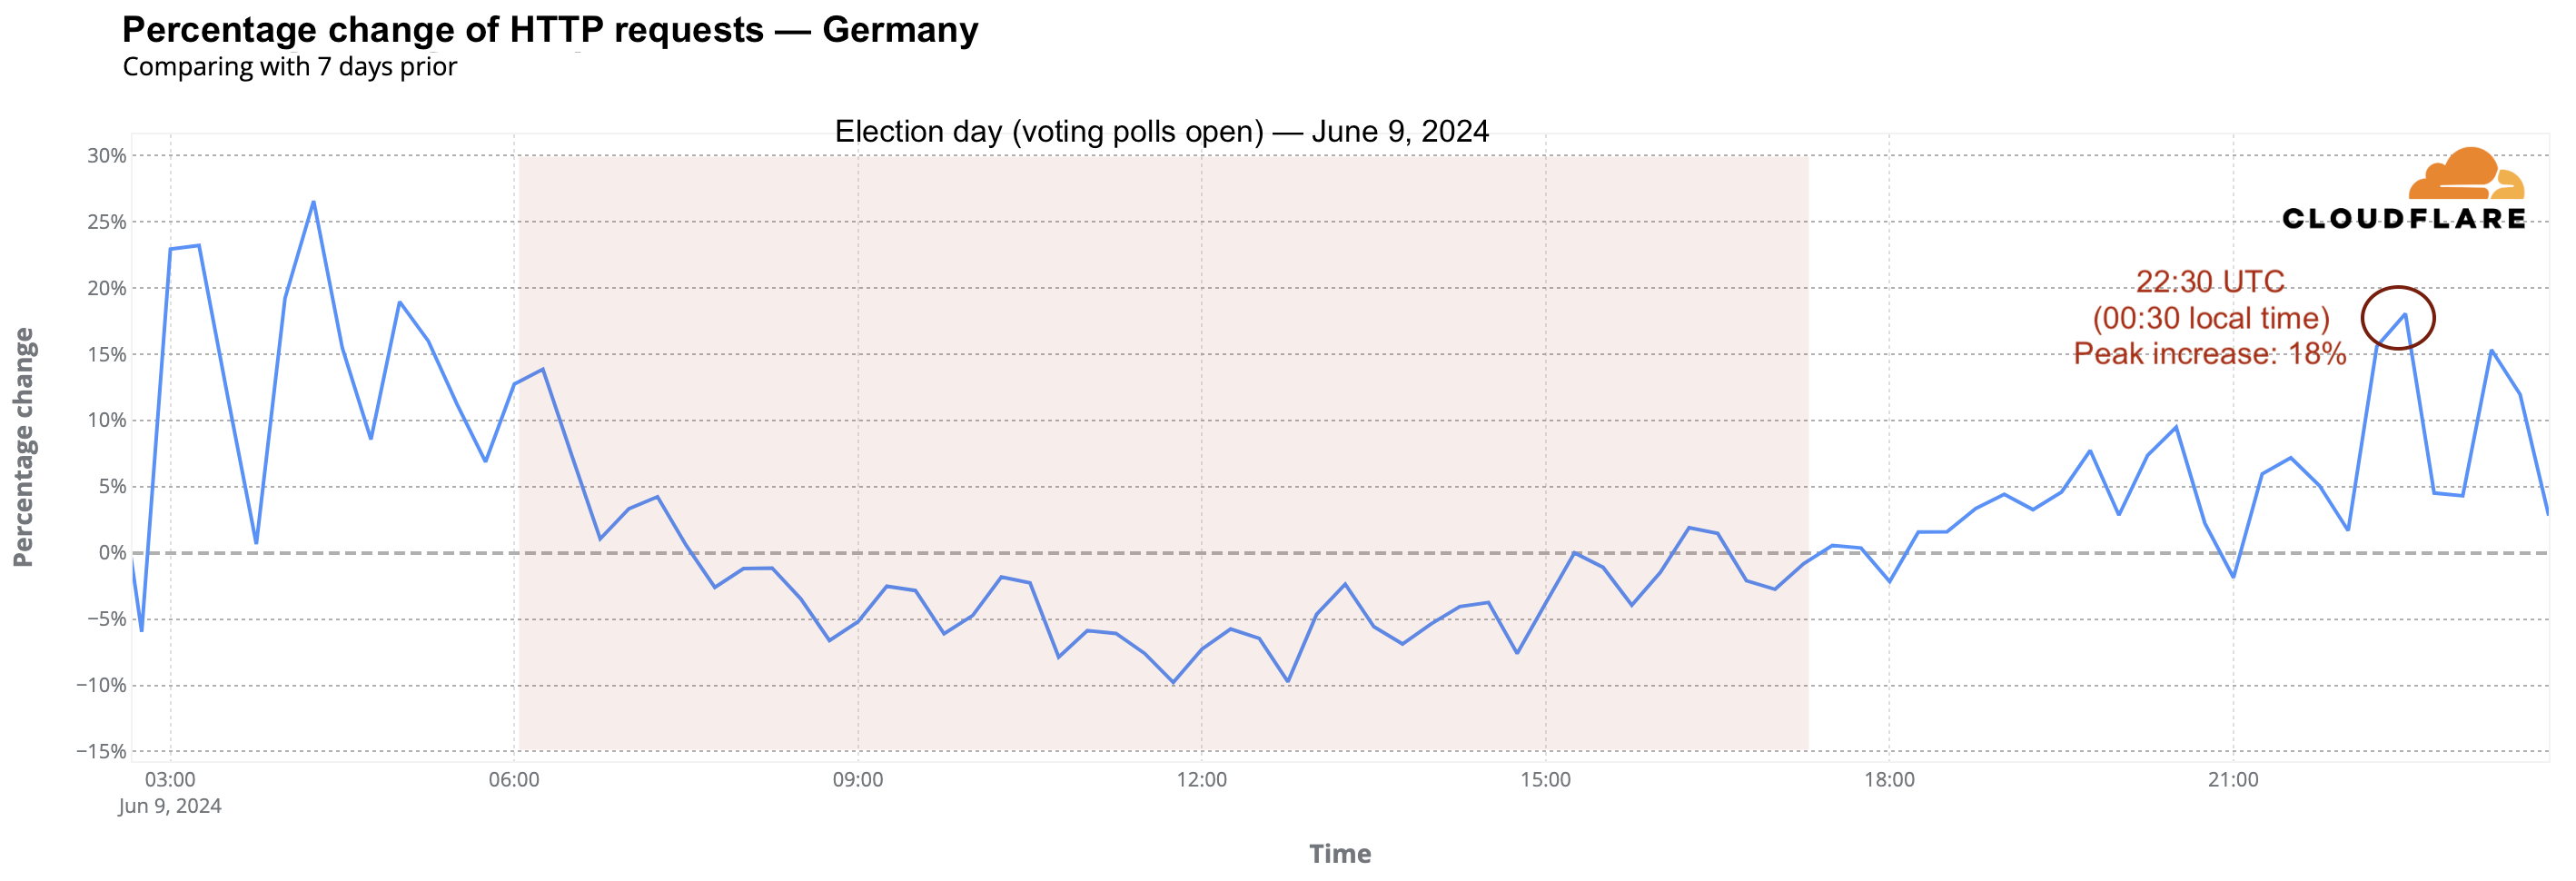Click the chart title about Germany HTTP requests

coord(550,30)
